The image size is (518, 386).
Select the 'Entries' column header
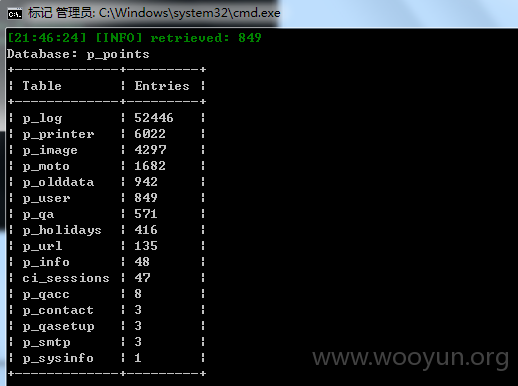(162, 86)
